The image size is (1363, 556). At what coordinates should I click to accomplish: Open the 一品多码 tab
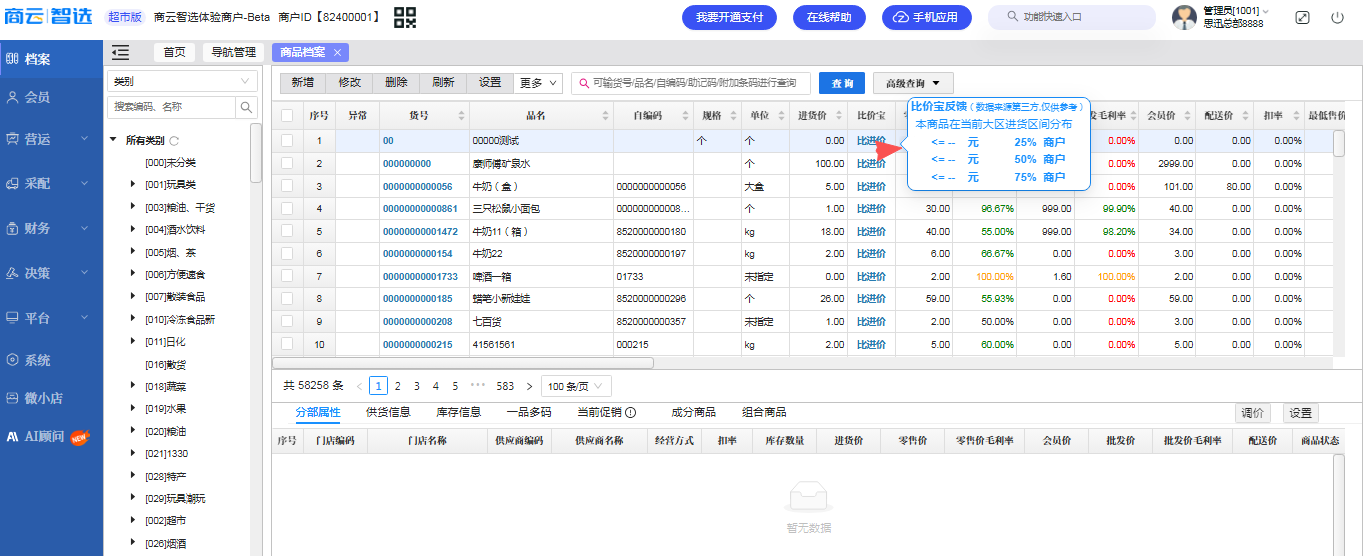pyautogui.click(x=529, y=412)
